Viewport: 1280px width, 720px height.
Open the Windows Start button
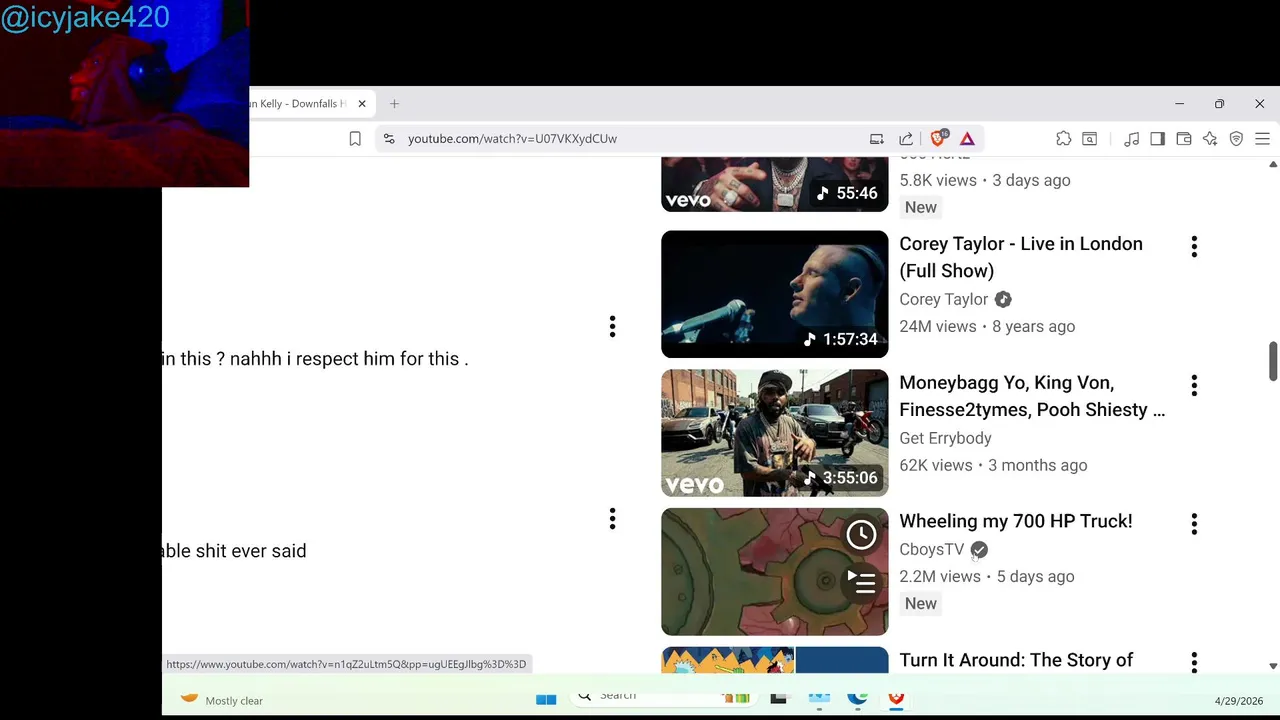546,699
